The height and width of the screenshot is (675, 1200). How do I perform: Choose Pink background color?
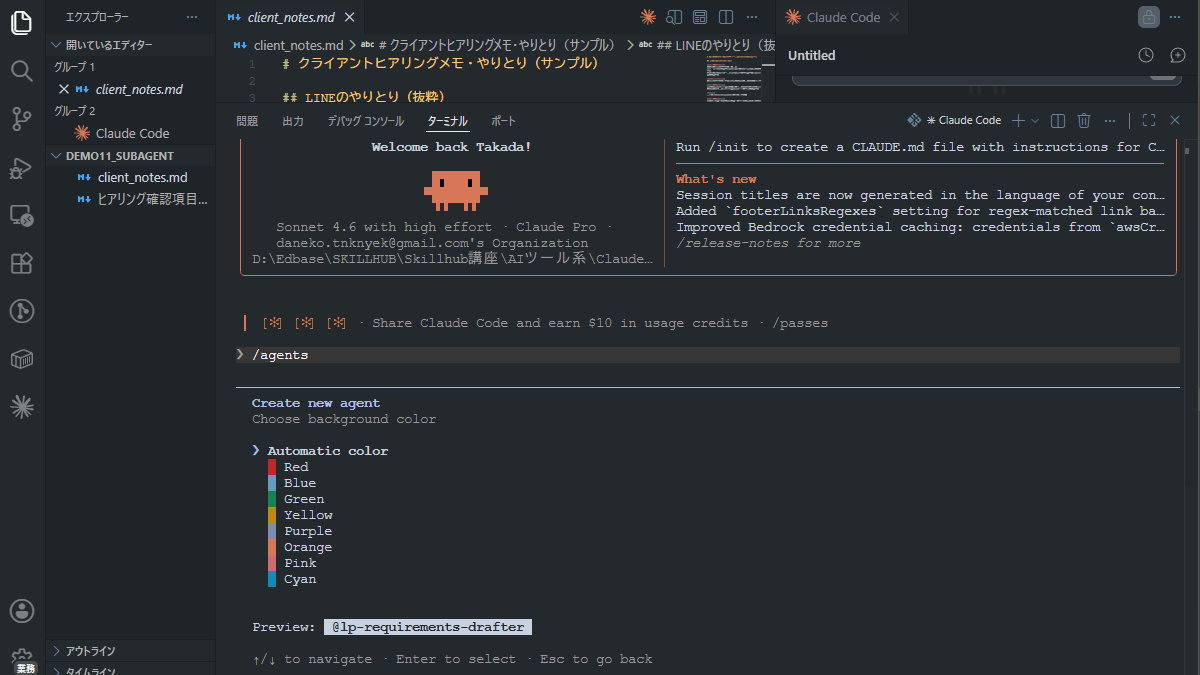pyautogui.click(x=300, y=563)
